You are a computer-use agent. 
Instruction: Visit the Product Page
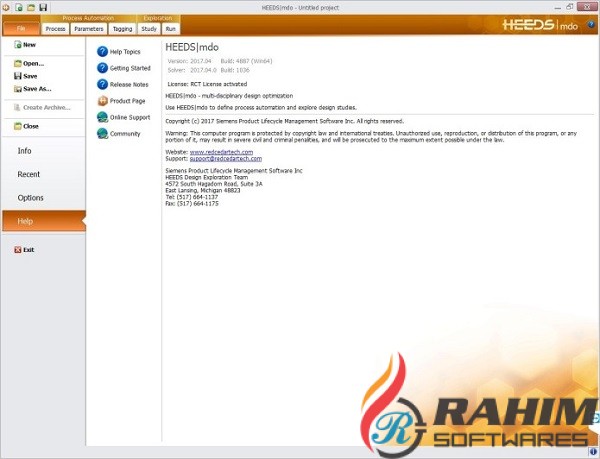[x=121, y=101]
